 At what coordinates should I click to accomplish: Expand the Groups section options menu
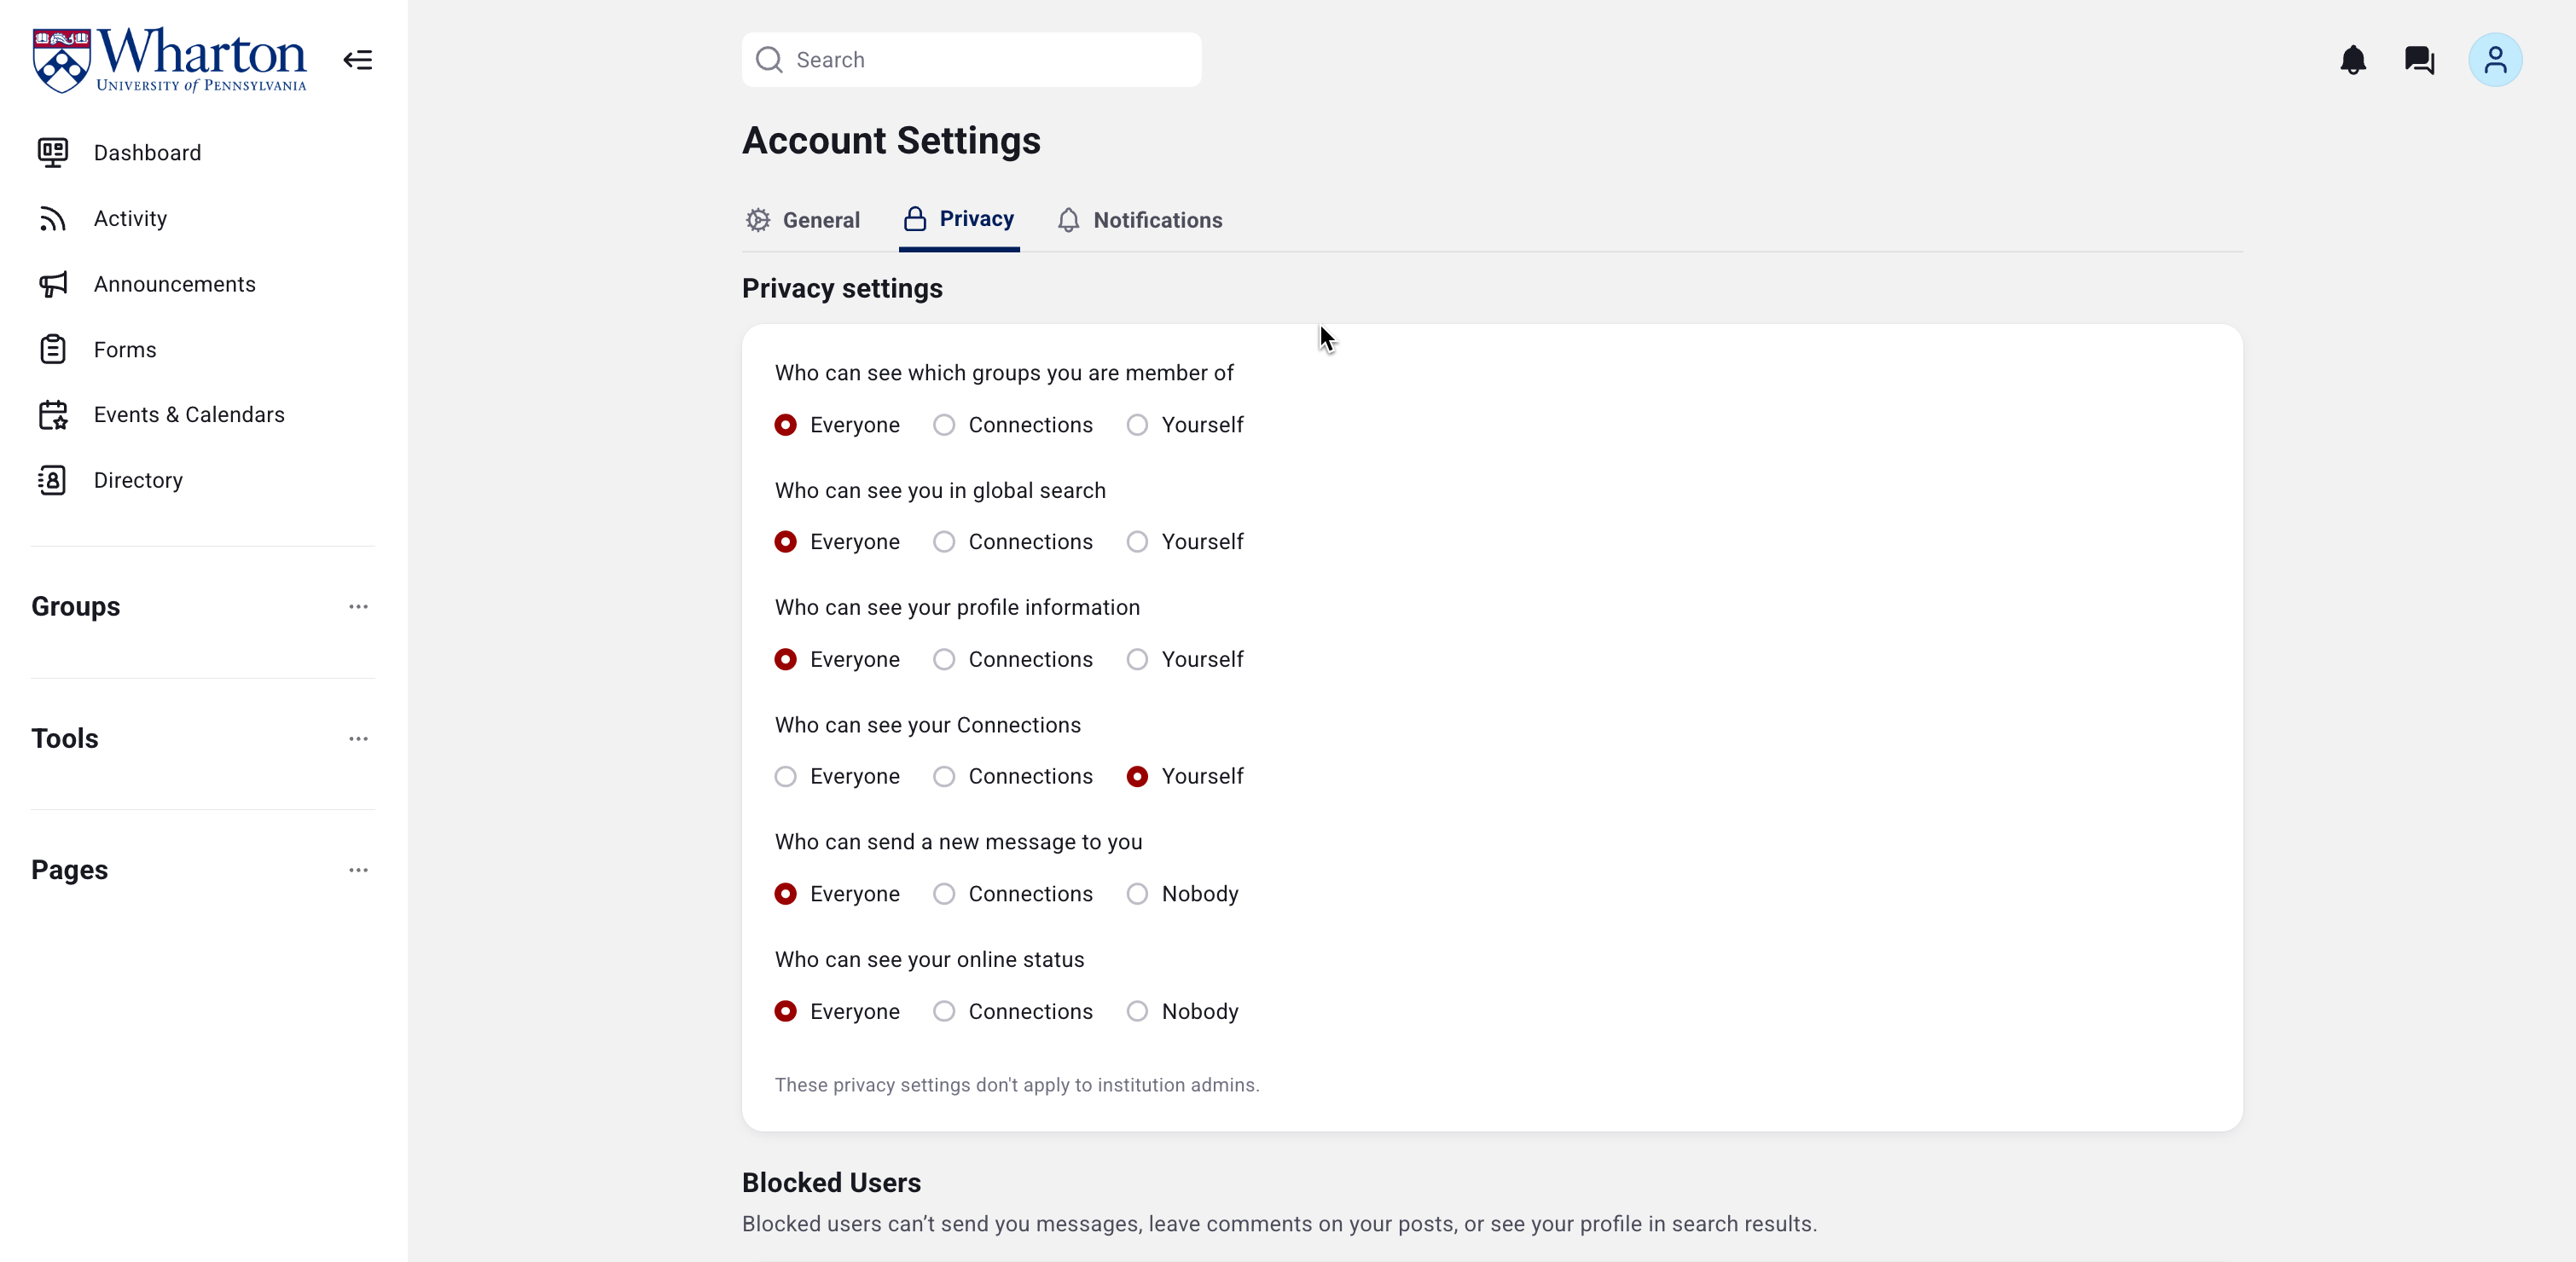point(358,607)
